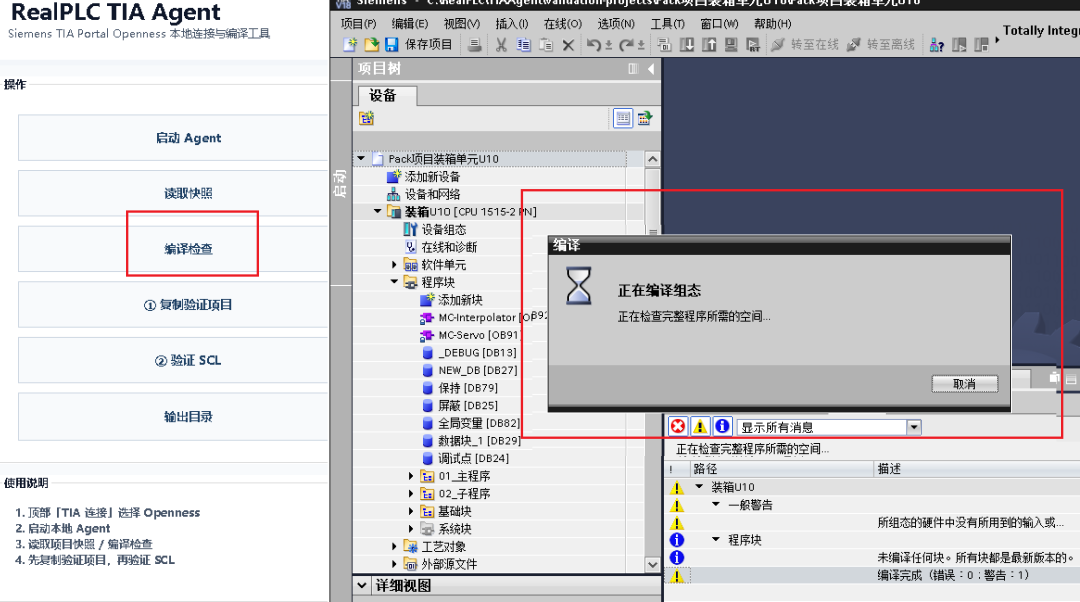Image resolution: width=1080 pixels, height=602 pixels.
Task: Expand the 01_主程序 folder
Action: click(411, 476)
